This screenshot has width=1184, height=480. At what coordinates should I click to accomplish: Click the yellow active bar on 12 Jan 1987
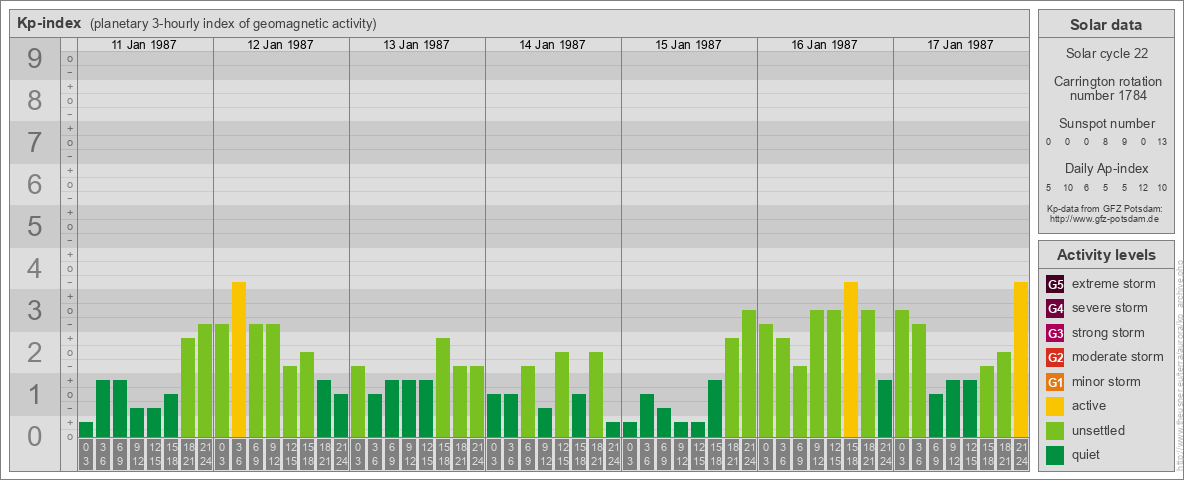(x=239, y=359)
